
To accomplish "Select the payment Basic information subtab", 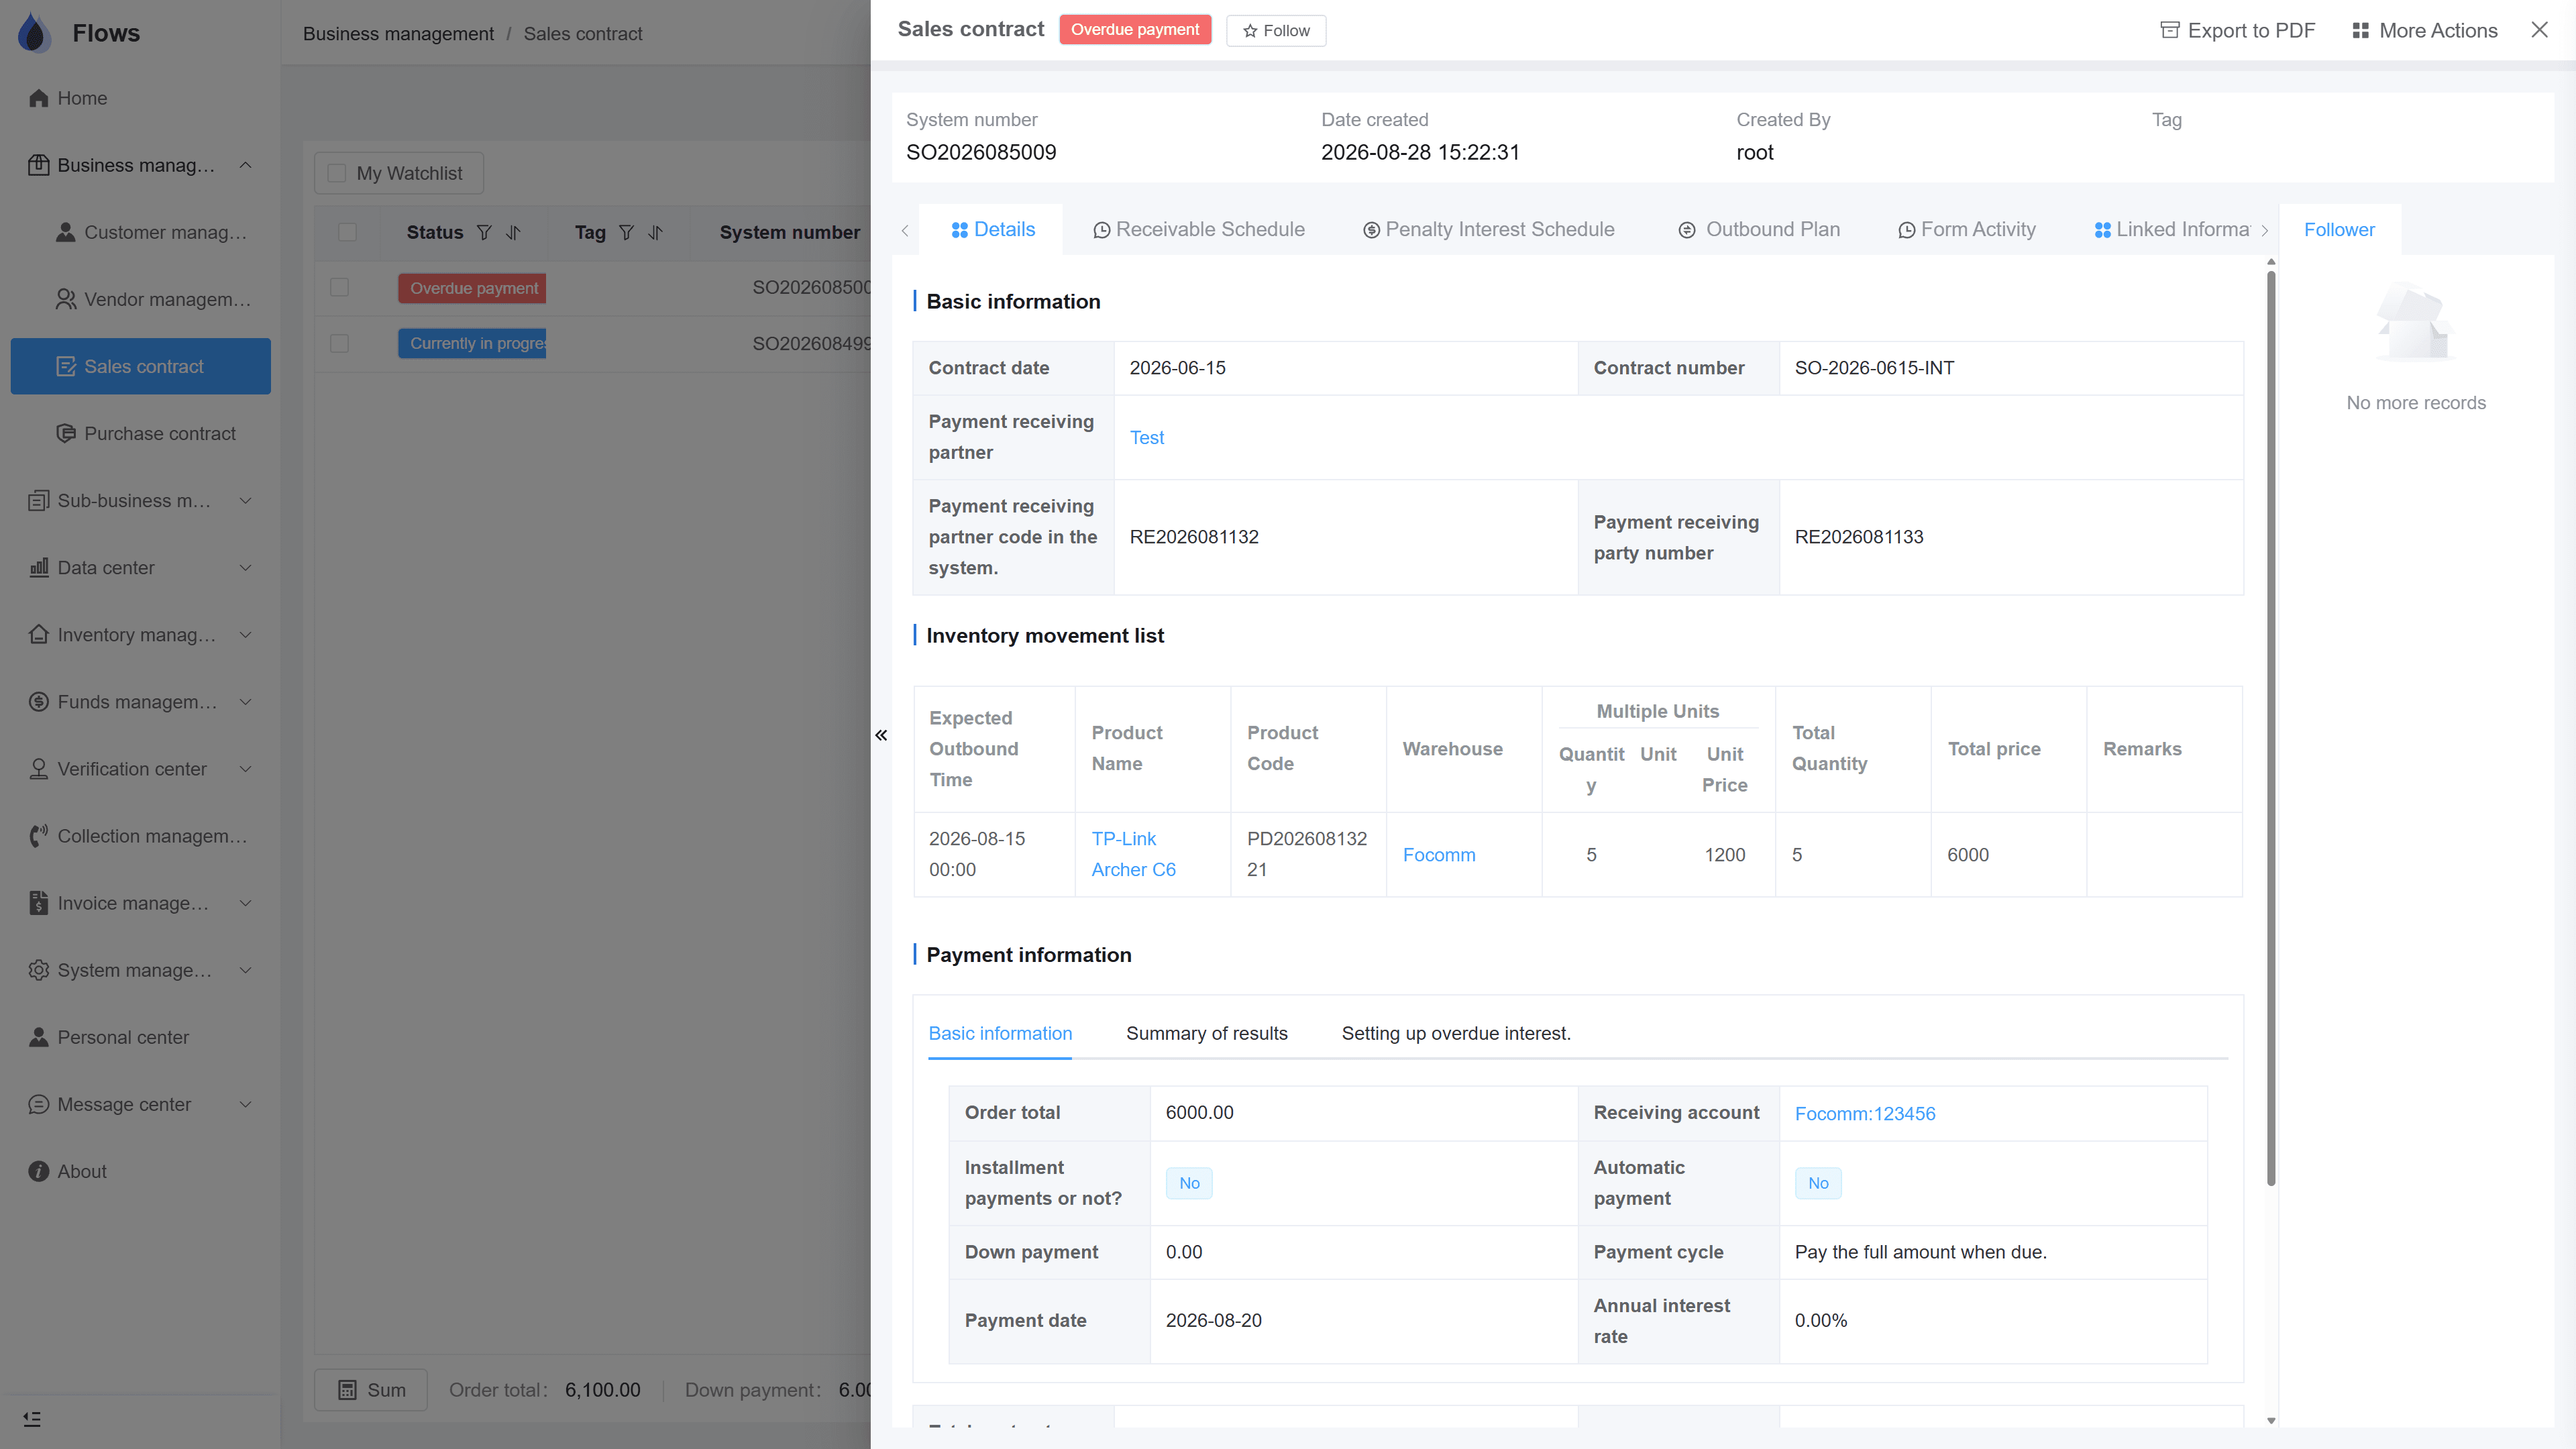I will [1000, 1033].
